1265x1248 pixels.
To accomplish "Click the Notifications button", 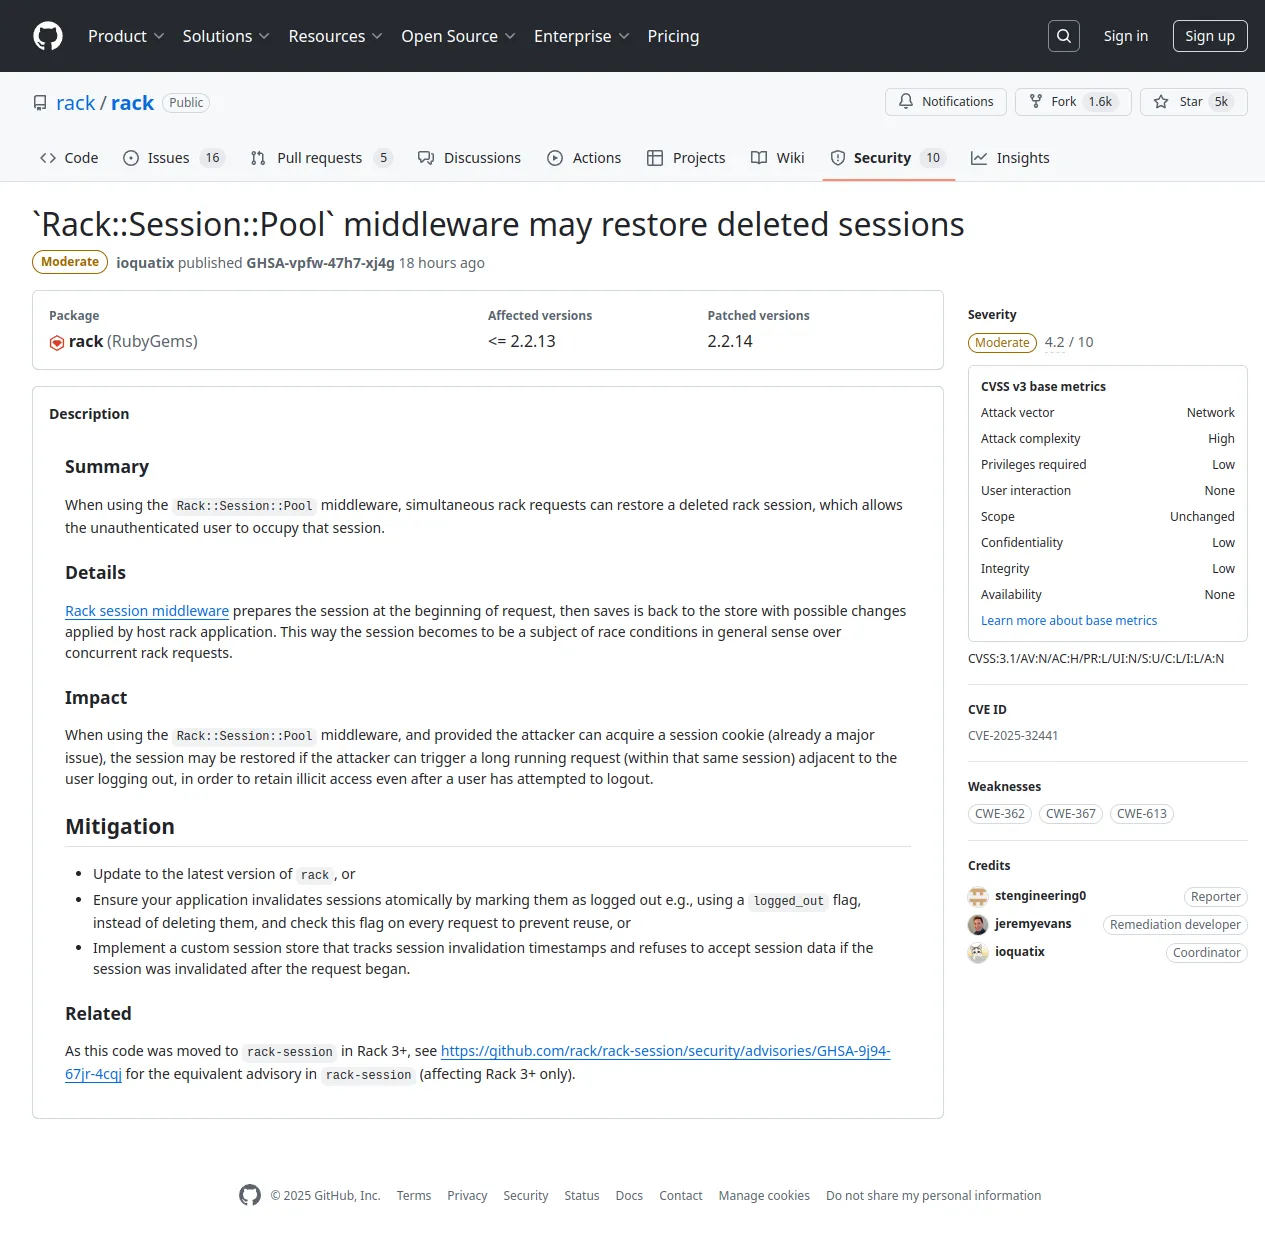I will [946, 102].
